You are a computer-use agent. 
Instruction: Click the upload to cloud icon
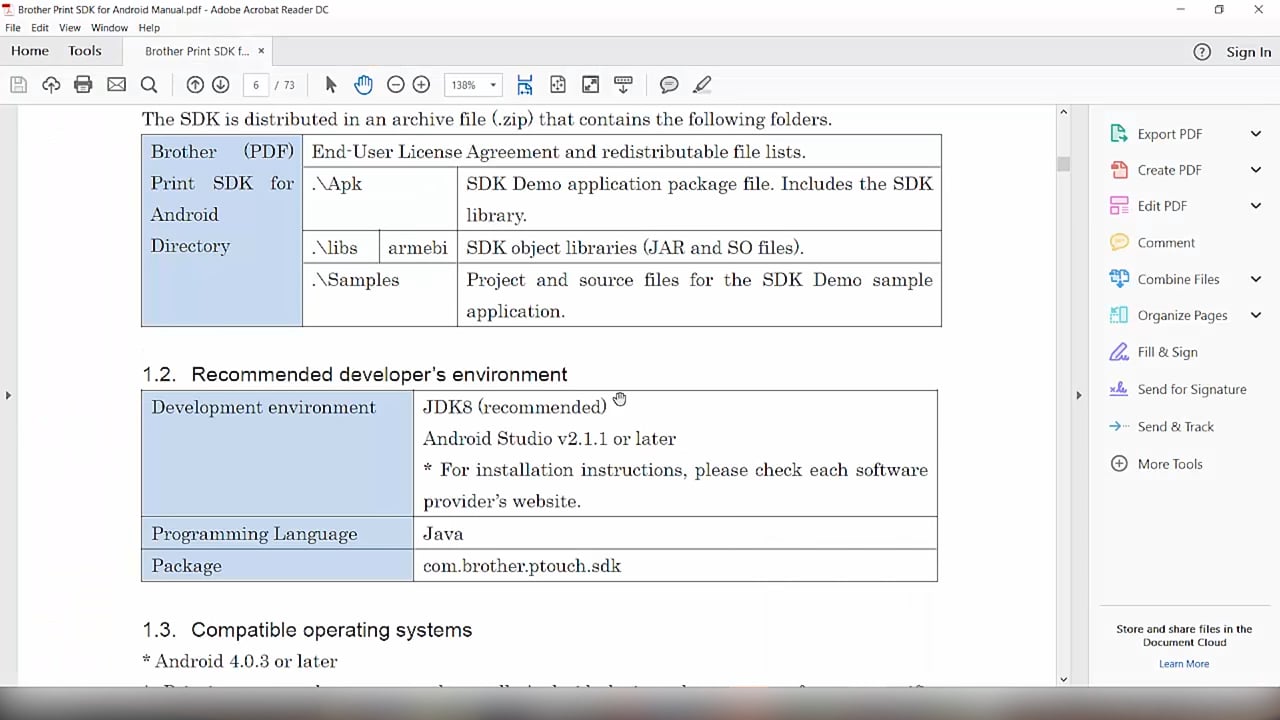coord(51,85)
